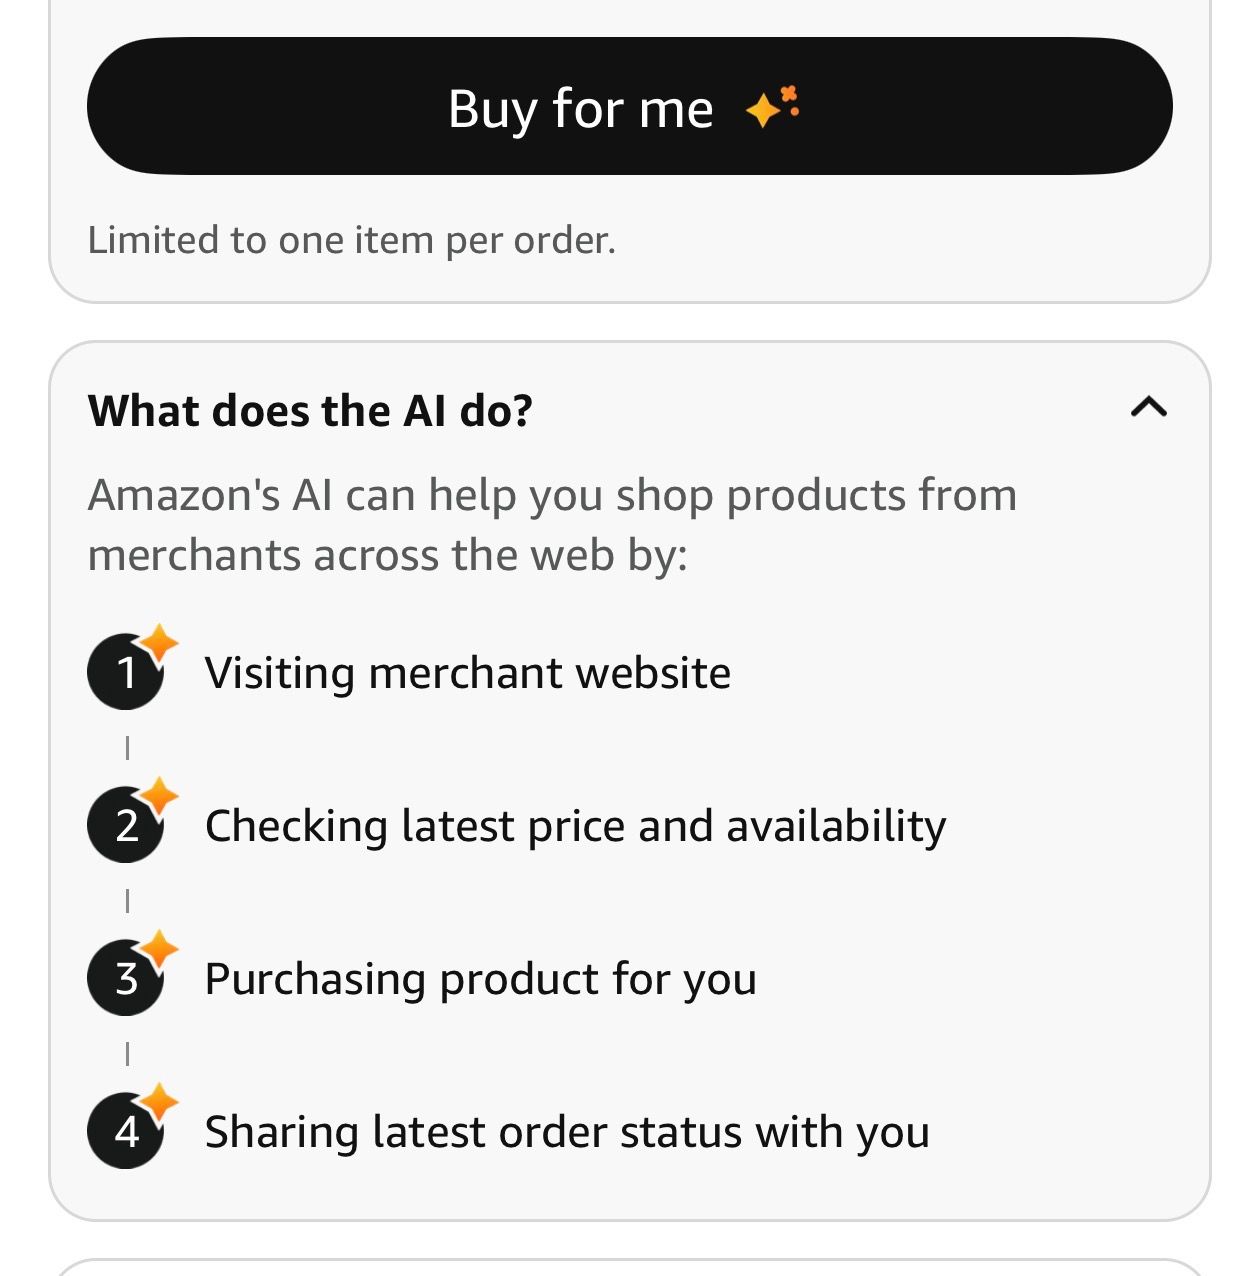
Task: Click the step 1 numbered badge icon
Action: pyautogui.click(x=127, y=672)
